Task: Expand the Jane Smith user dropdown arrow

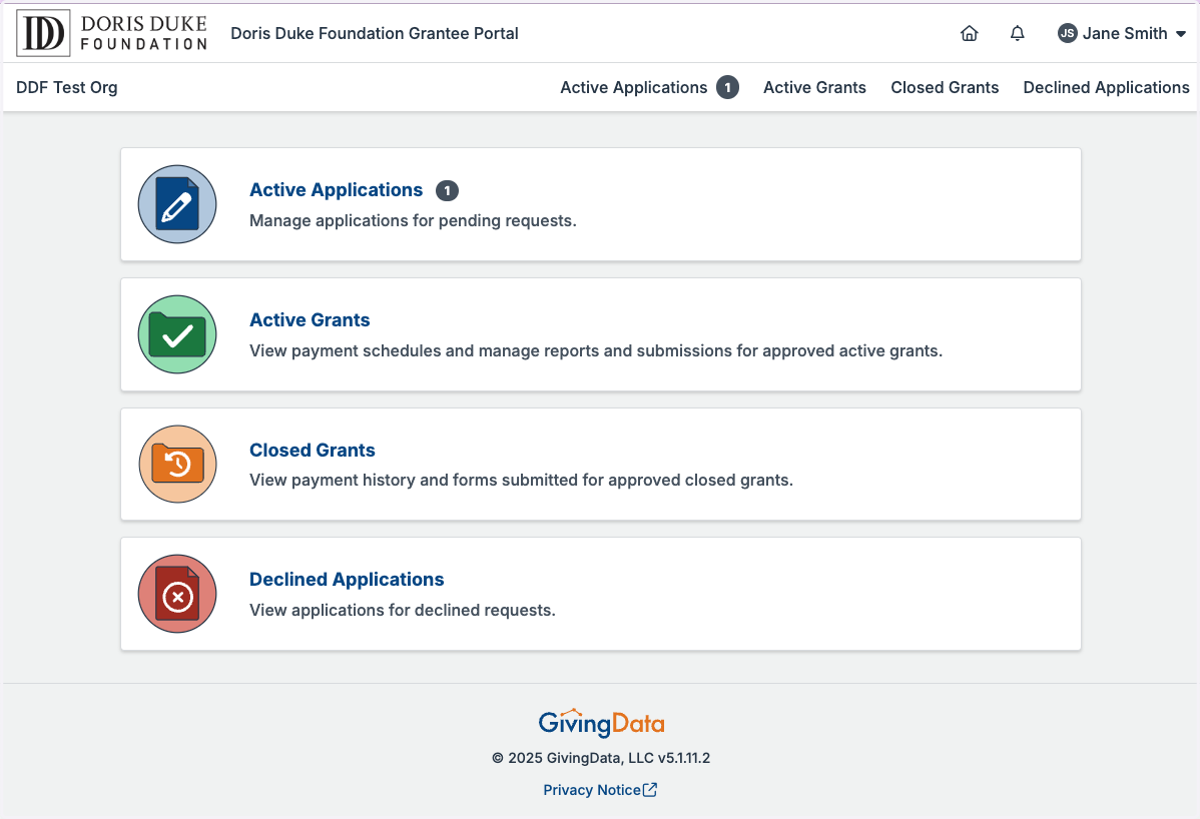Action: click(x=1180, y=34)
